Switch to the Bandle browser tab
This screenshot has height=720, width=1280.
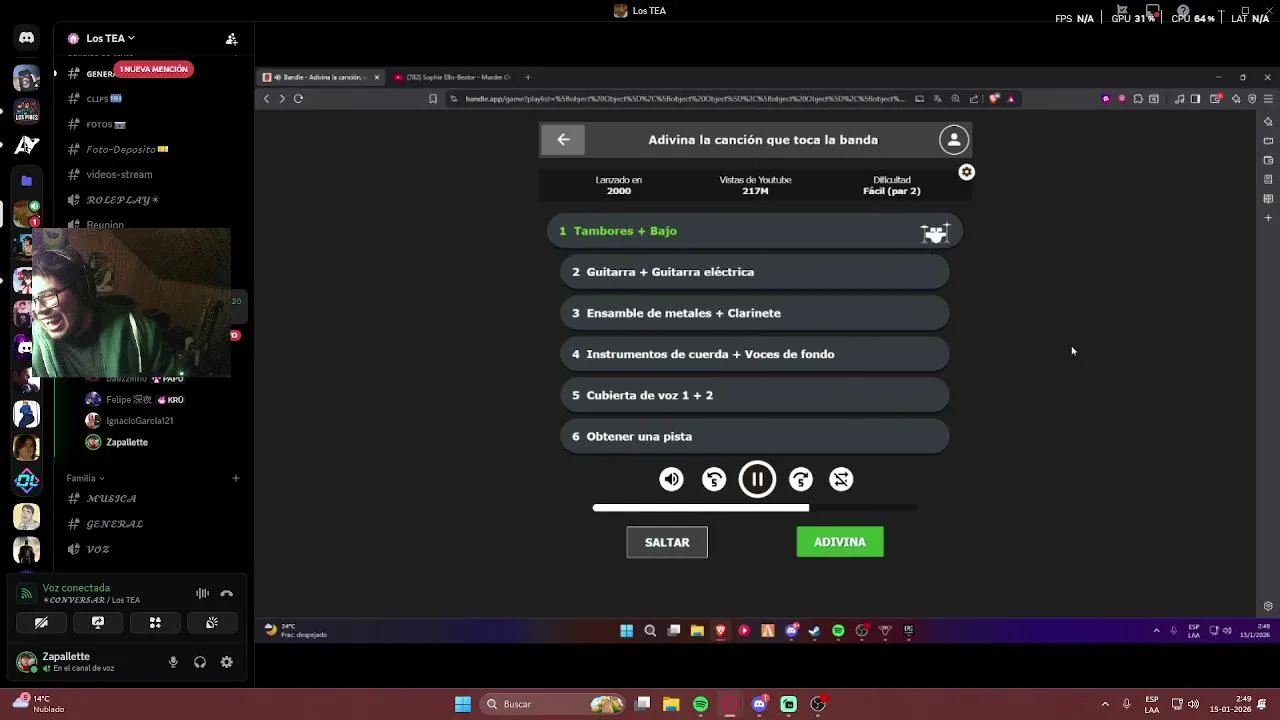322,77
